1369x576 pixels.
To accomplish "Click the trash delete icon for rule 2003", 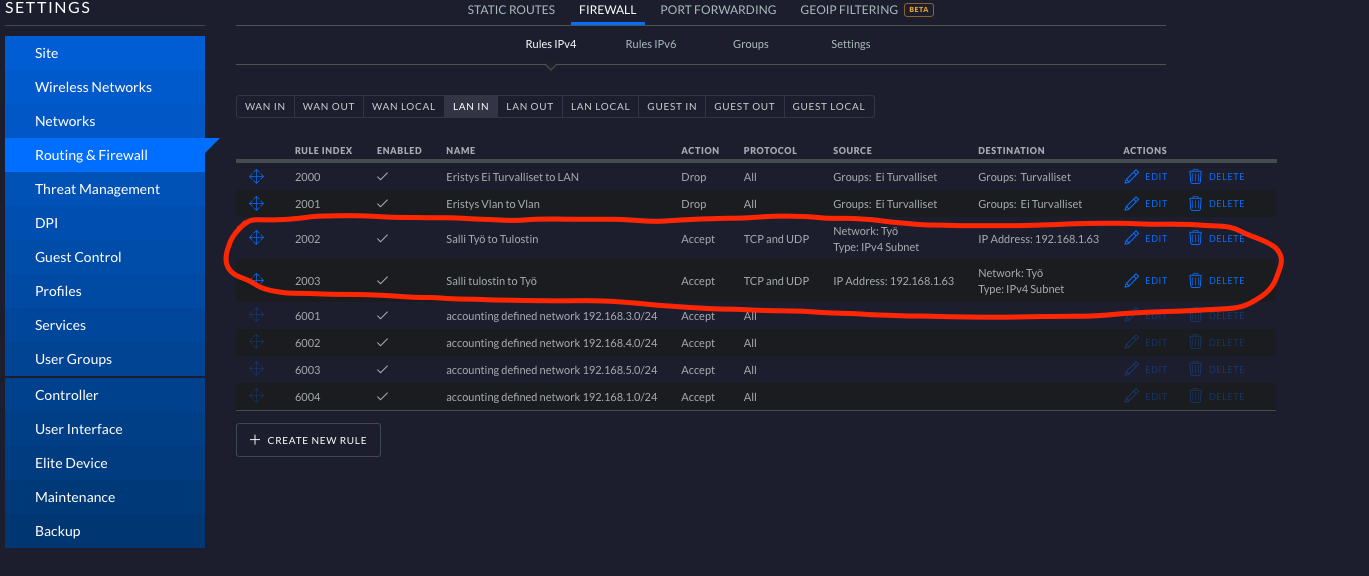I will click(1195, 281).
